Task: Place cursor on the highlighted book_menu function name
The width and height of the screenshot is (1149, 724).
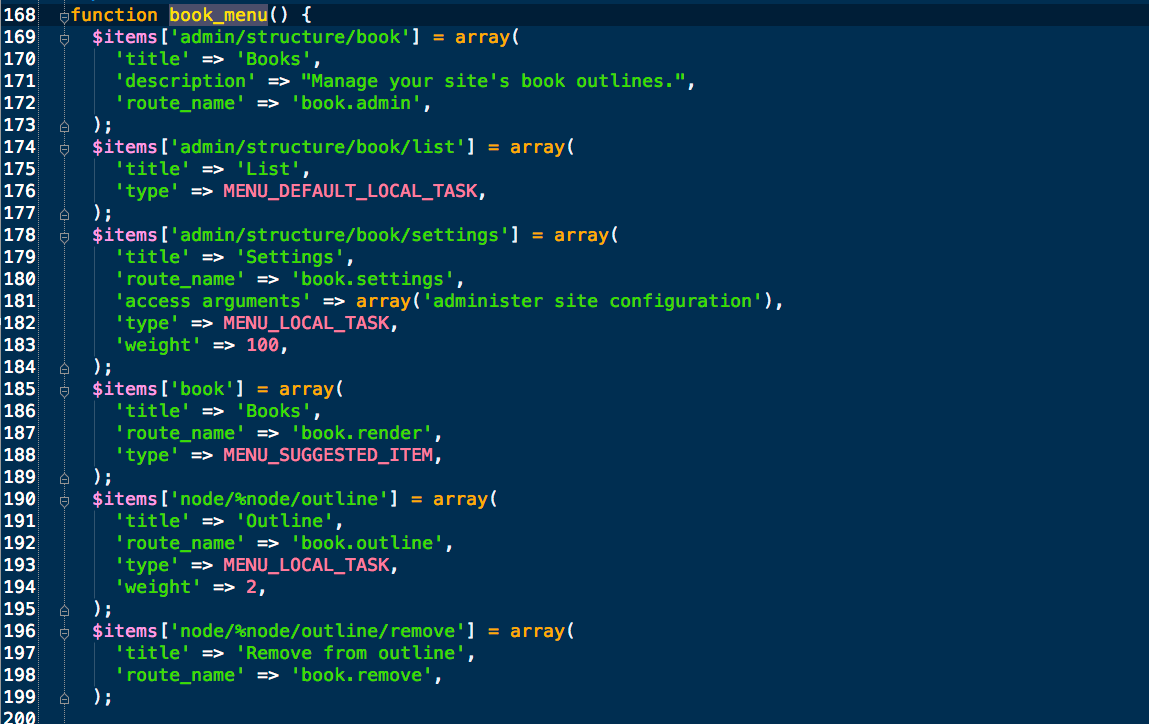Action: 218,15
